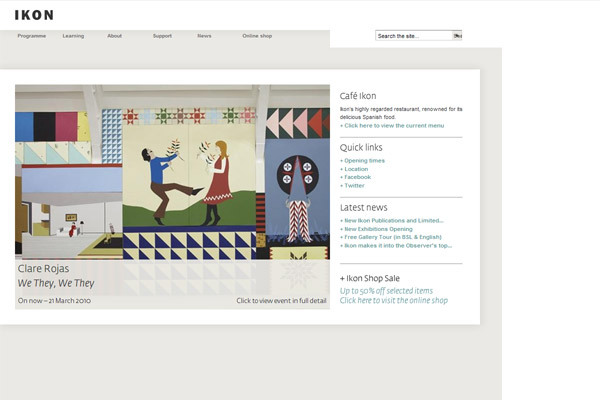Focus the Search the site field
600x400 pixels.
(x=414, y=36)
